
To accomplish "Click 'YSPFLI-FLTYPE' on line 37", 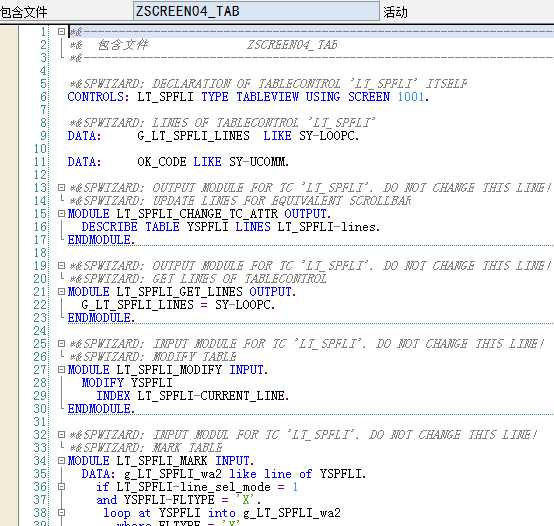I will pos(169,500).
